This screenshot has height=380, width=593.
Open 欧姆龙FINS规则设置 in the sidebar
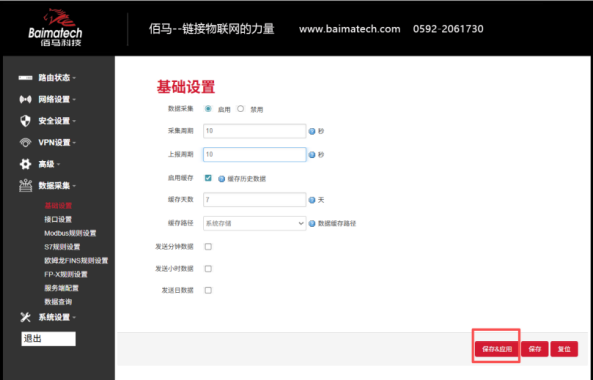tap(76, 261)
